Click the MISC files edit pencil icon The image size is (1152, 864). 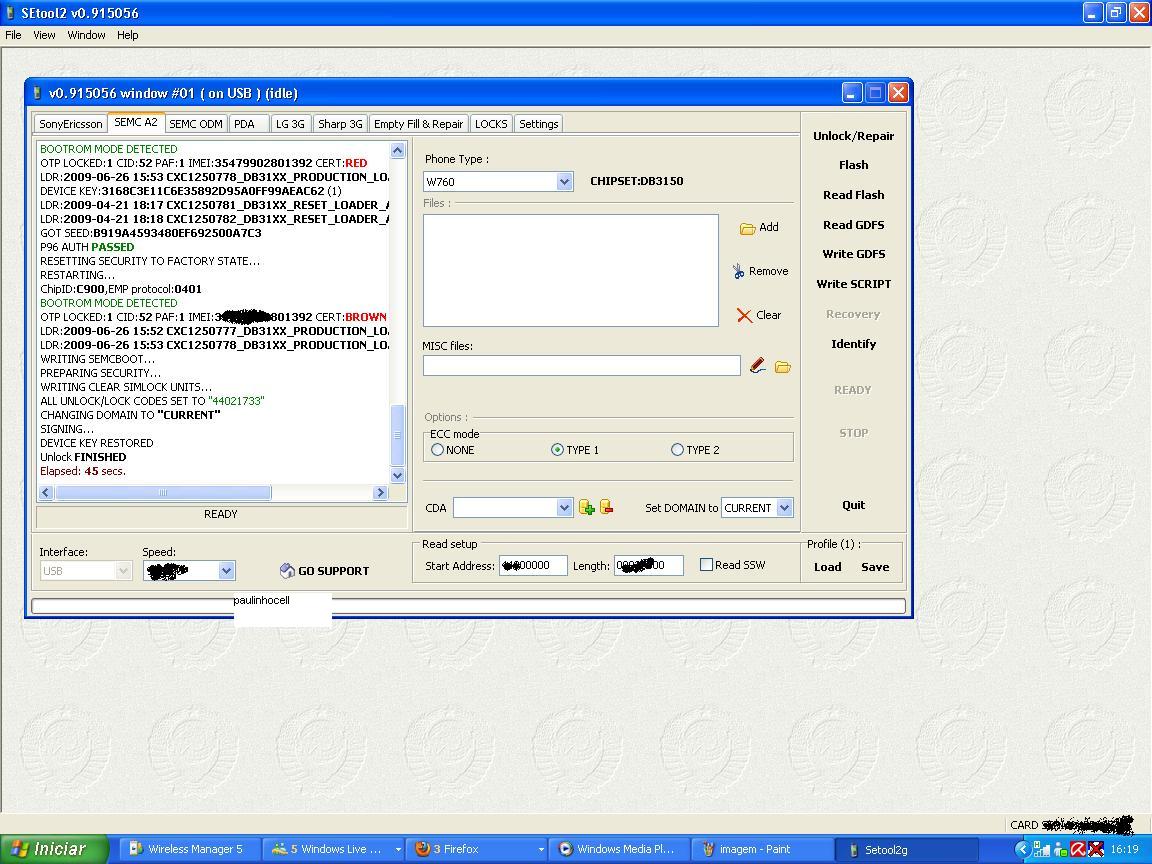tap(758, 366)
